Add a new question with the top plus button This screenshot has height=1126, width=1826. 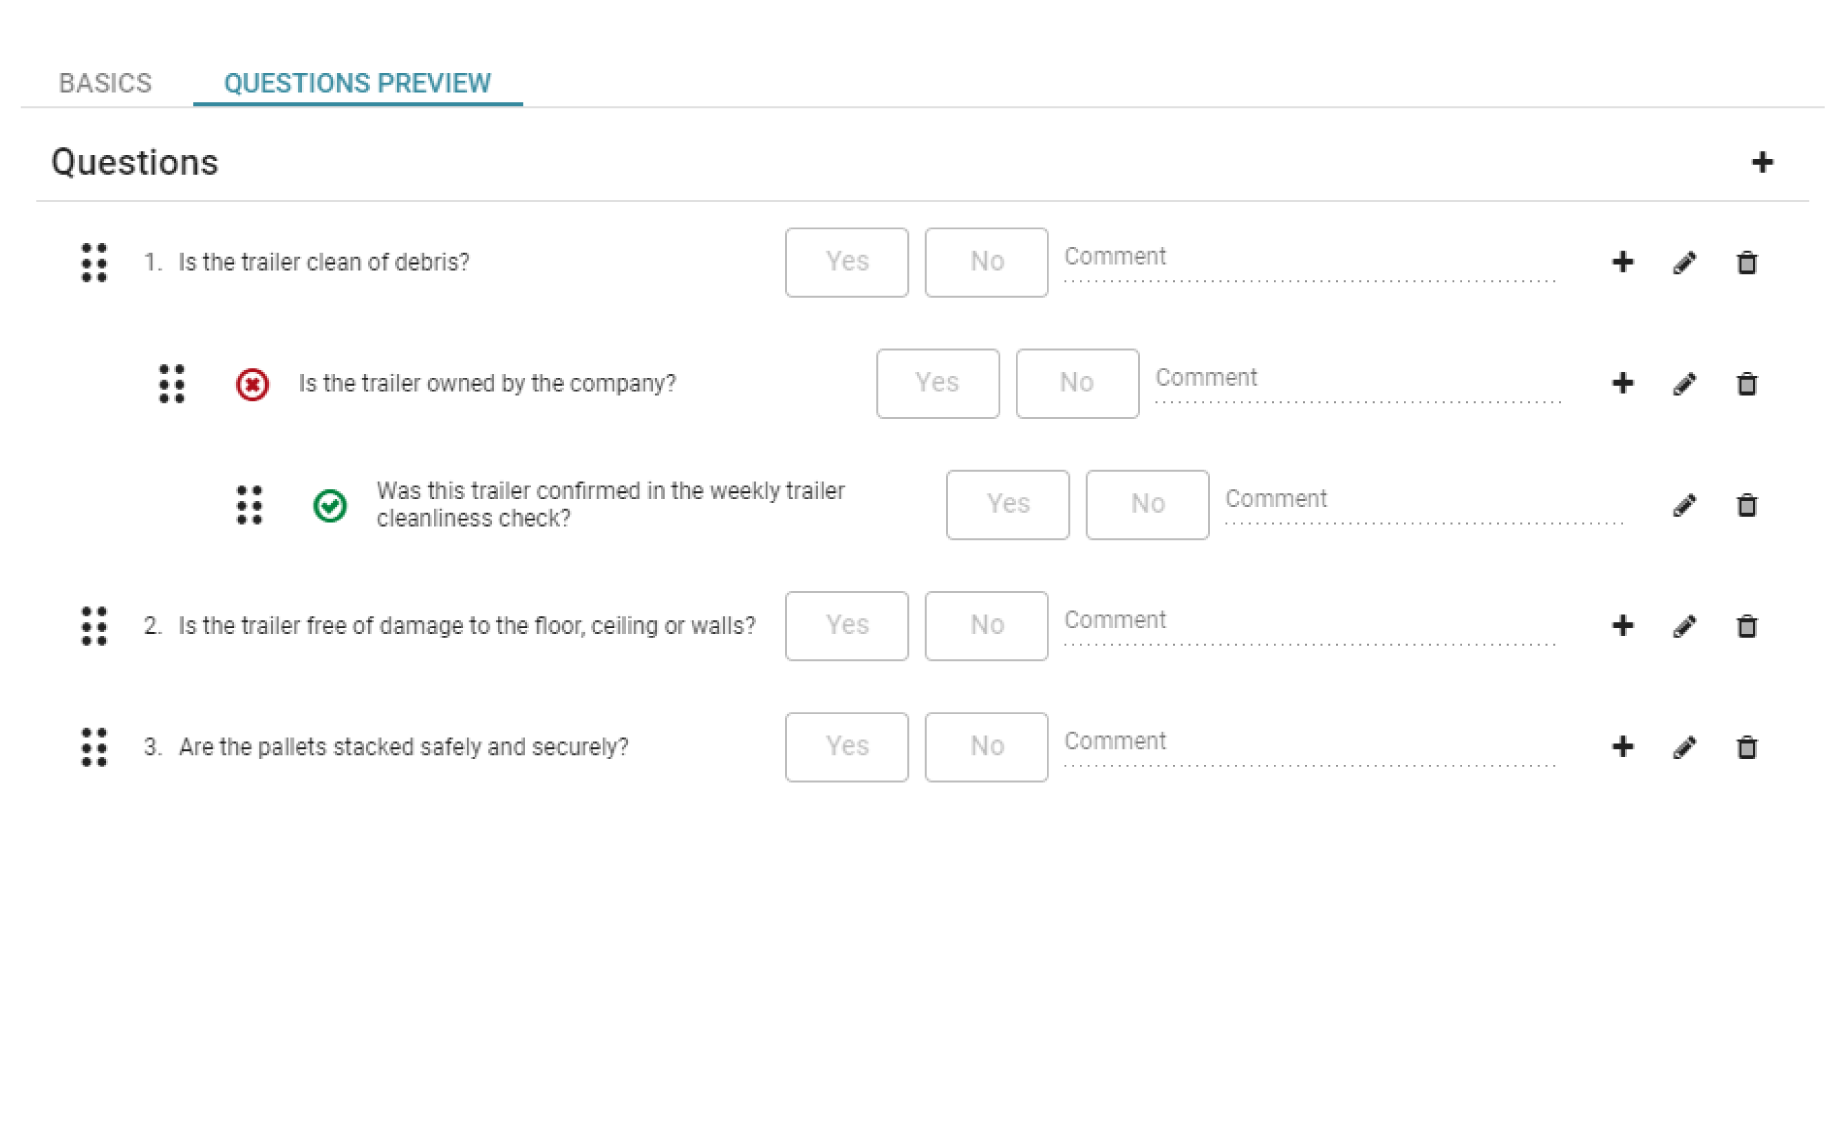point(1764,160)
